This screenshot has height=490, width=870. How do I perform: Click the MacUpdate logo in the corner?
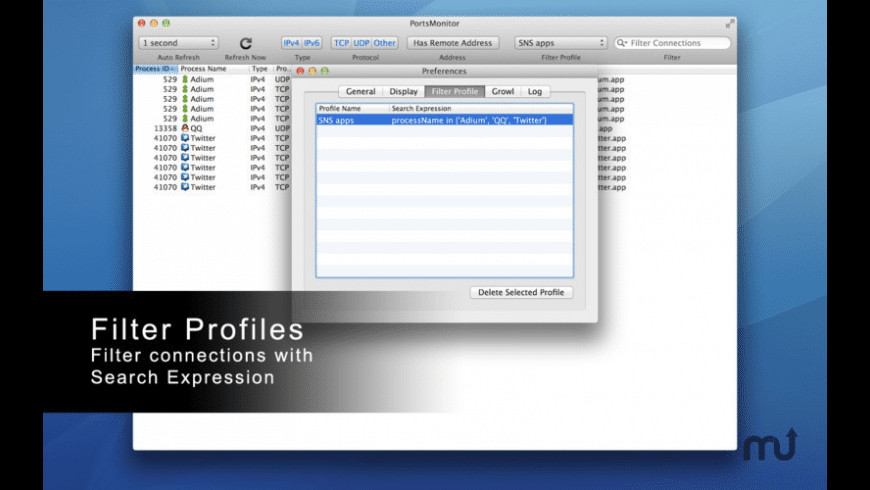[769, 444]
